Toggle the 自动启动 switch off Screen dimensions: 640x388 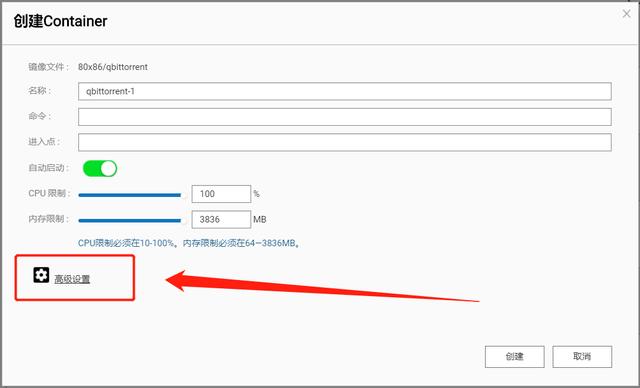pos(100,169)
